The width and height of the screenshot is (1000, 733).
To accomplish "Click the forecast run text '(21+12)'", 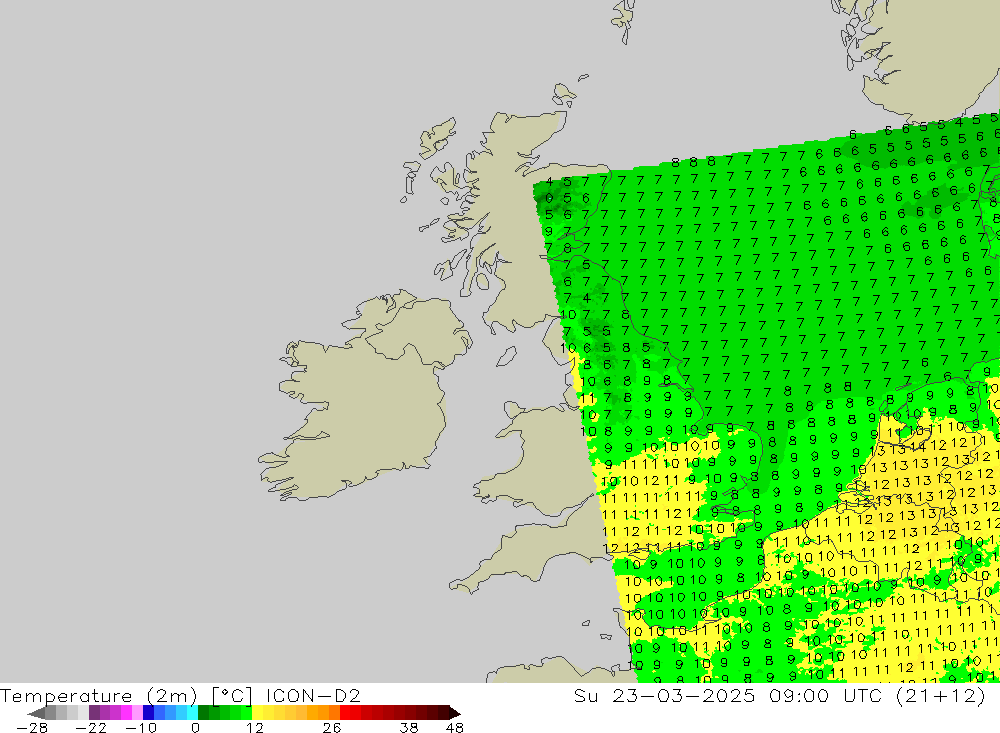I will [941, 695].
